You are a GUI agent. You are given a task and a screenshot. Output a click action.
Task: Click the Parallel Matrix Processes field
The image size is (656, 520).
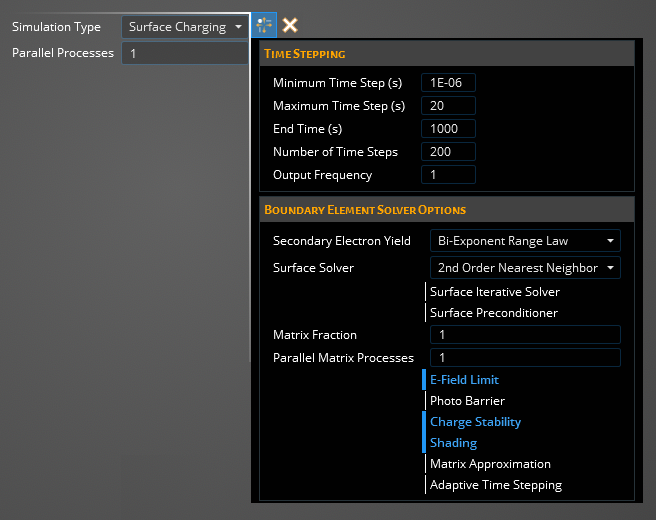[525, 358]
